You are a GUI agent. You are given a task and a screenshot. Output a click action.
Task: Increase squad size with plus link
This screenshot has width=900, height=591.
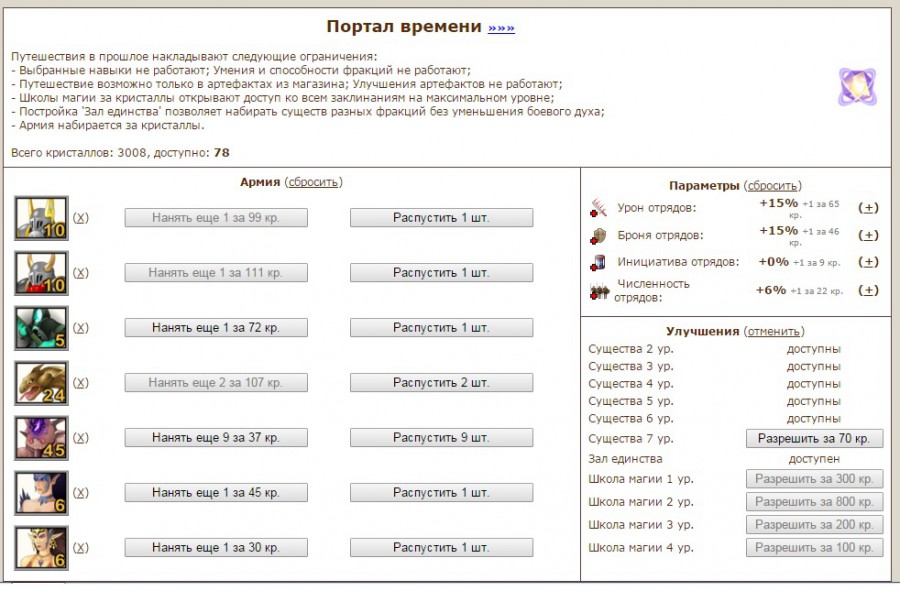(x=869, y=290)
